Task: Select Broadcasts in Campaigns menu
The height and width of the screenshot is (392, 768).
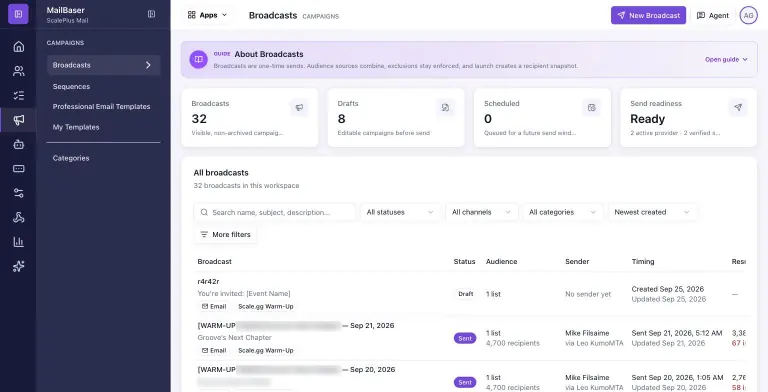Action: coord(103,65)
